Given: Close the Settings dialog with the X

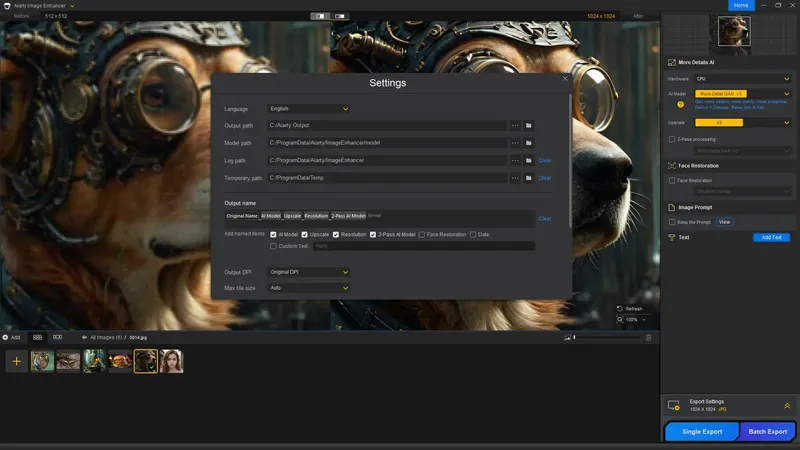Looking at the screenshot, I should [x=565, y=79].
